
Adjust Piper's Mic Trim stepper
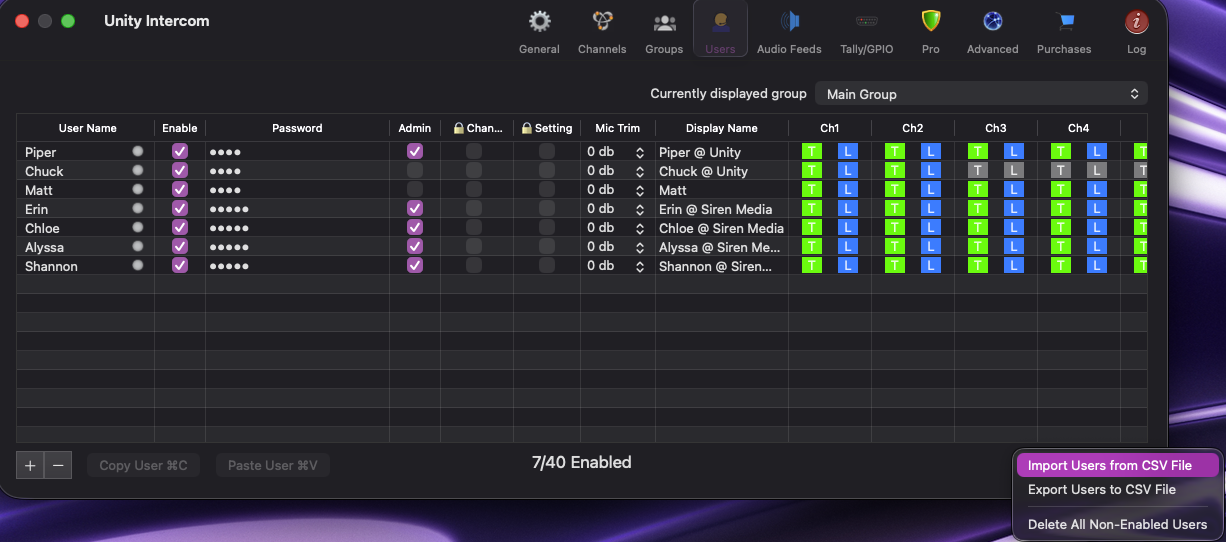[640, 152]
